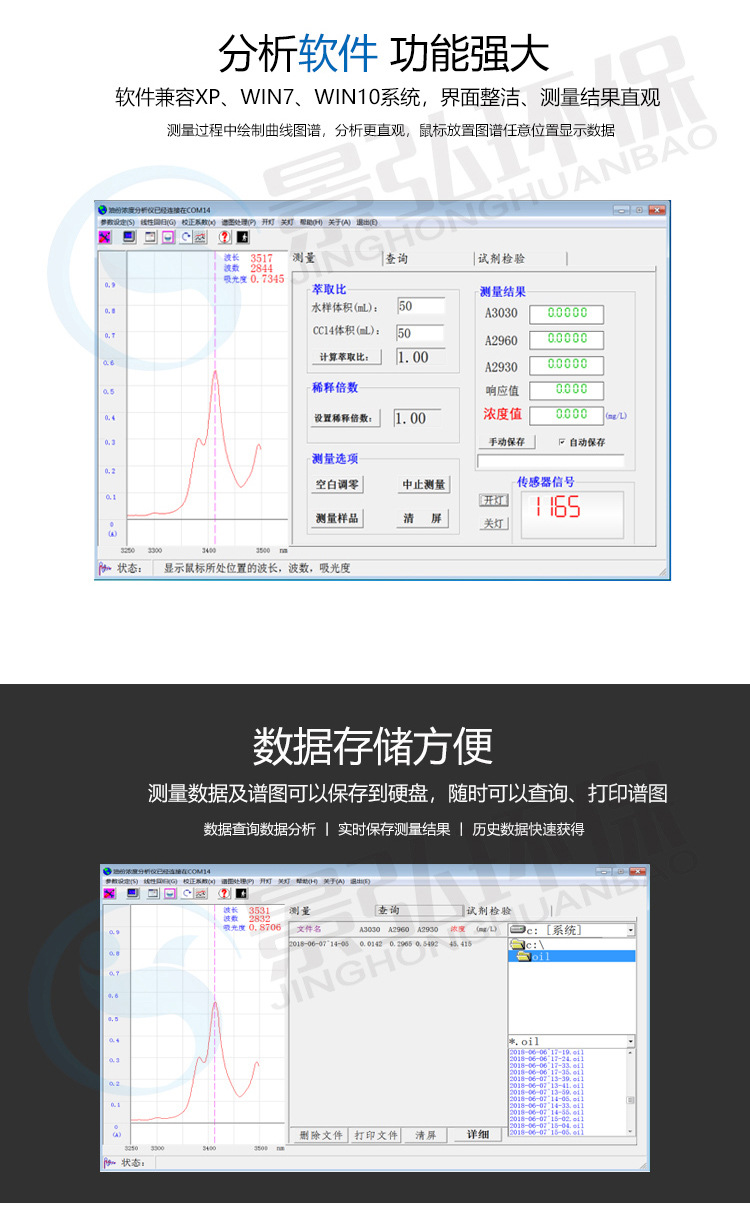Click the blue monitor icon in the data query window toolbar
This screenshot has width=750, height=1216.
(132, 893)
